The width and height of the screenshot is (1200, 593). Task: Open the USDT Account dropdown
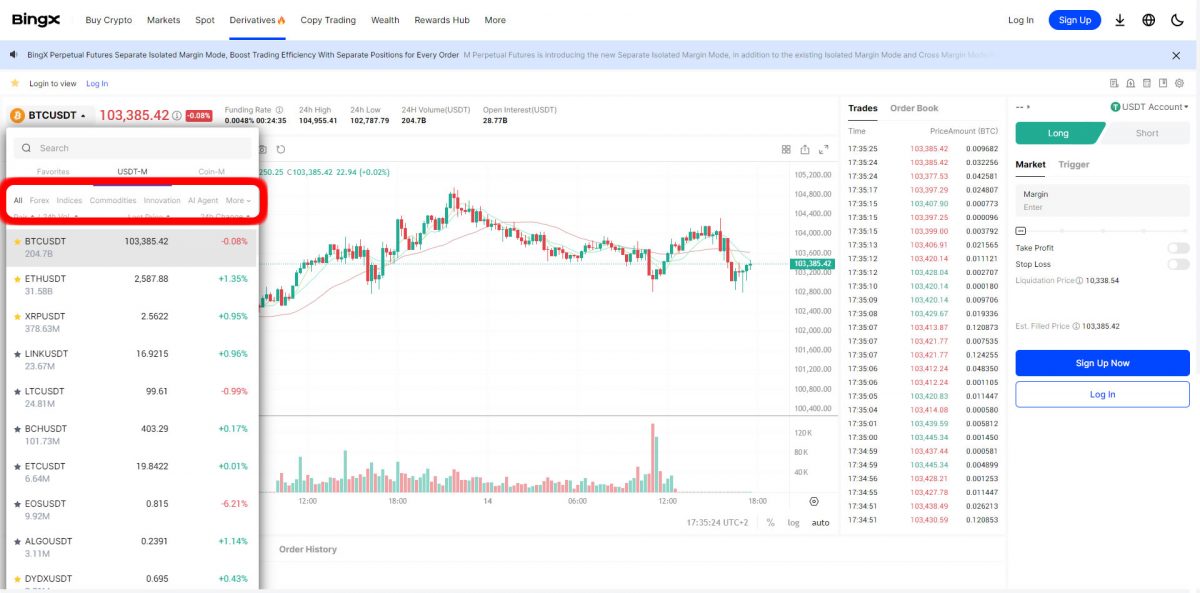tap(1149, 107)
